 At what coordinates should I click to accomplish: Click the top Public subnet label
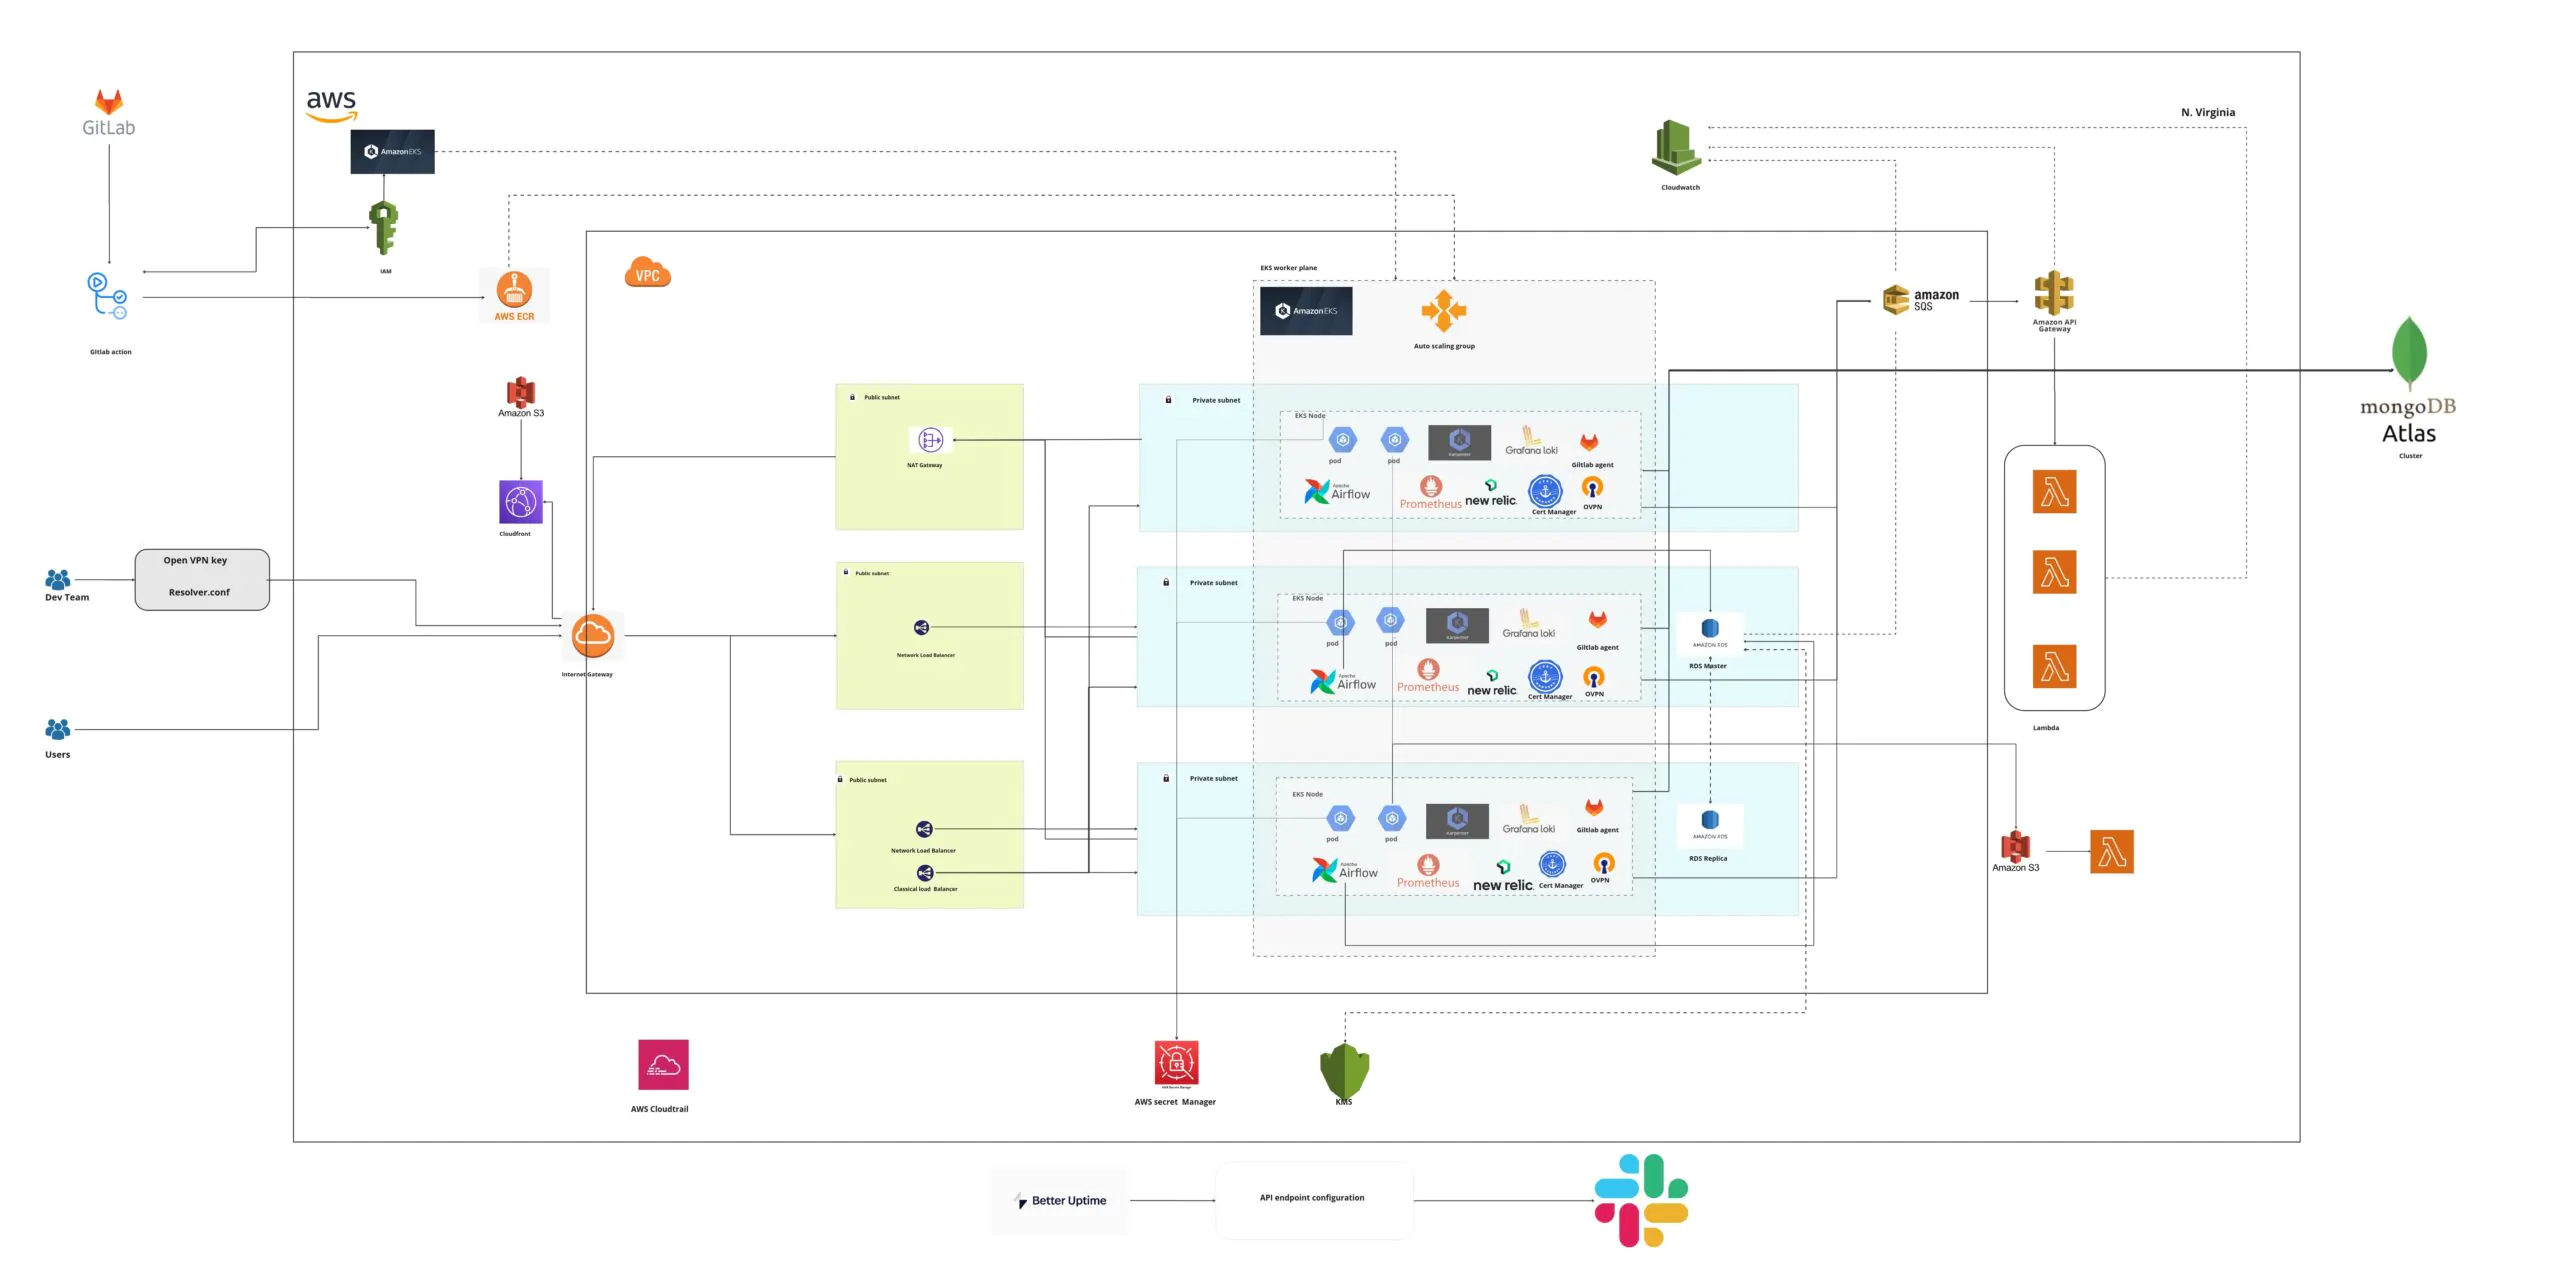point(881,397)
